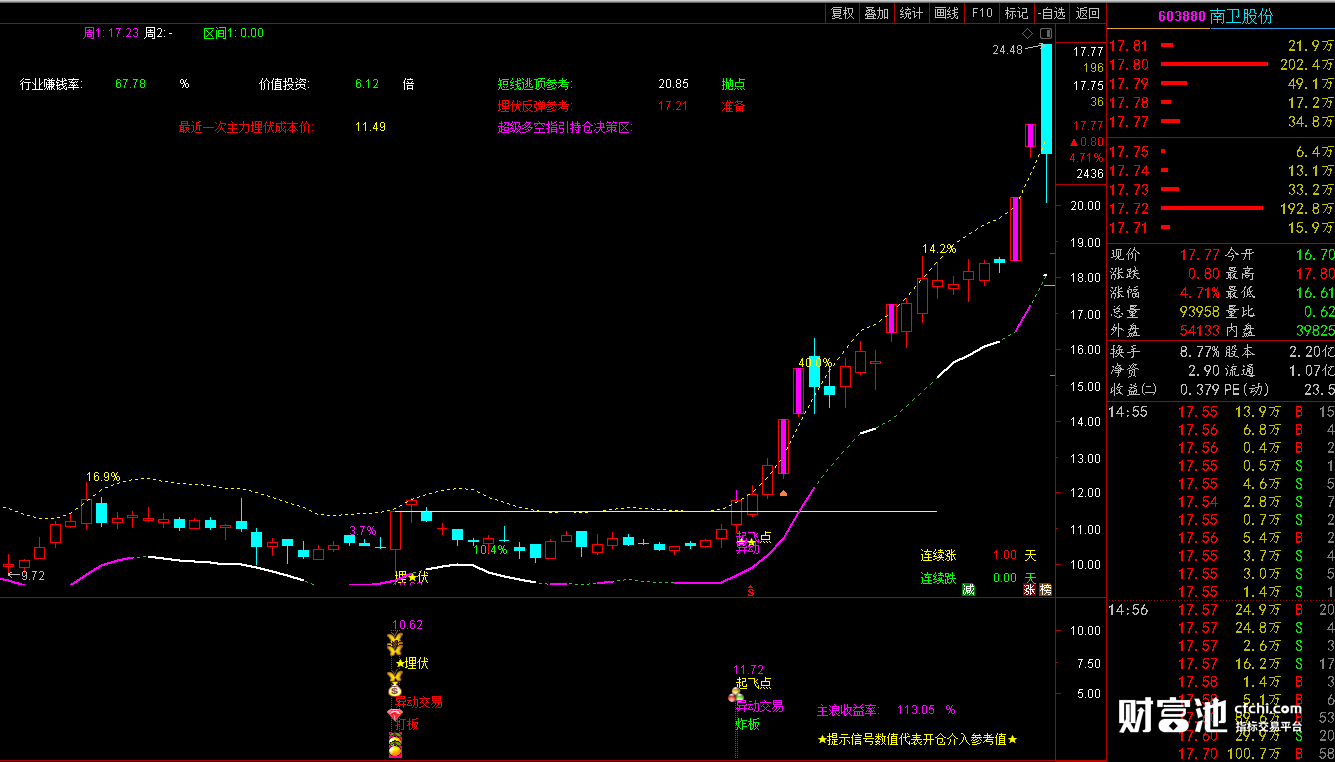Click the 3.7% marker on the chart
The width and height of the screenshot is (1335, 762).
(x=362, y=530)
